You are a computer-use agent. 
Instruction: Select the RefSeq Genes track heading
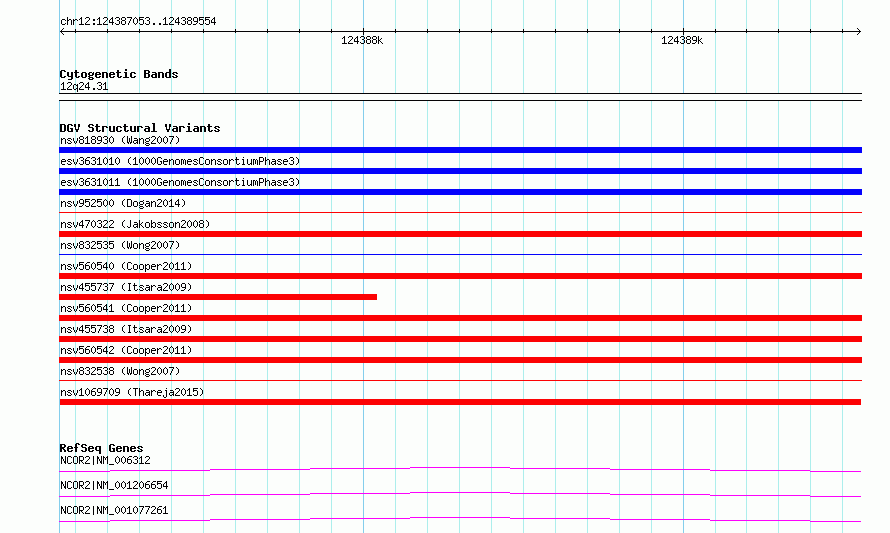coord(101,448)
